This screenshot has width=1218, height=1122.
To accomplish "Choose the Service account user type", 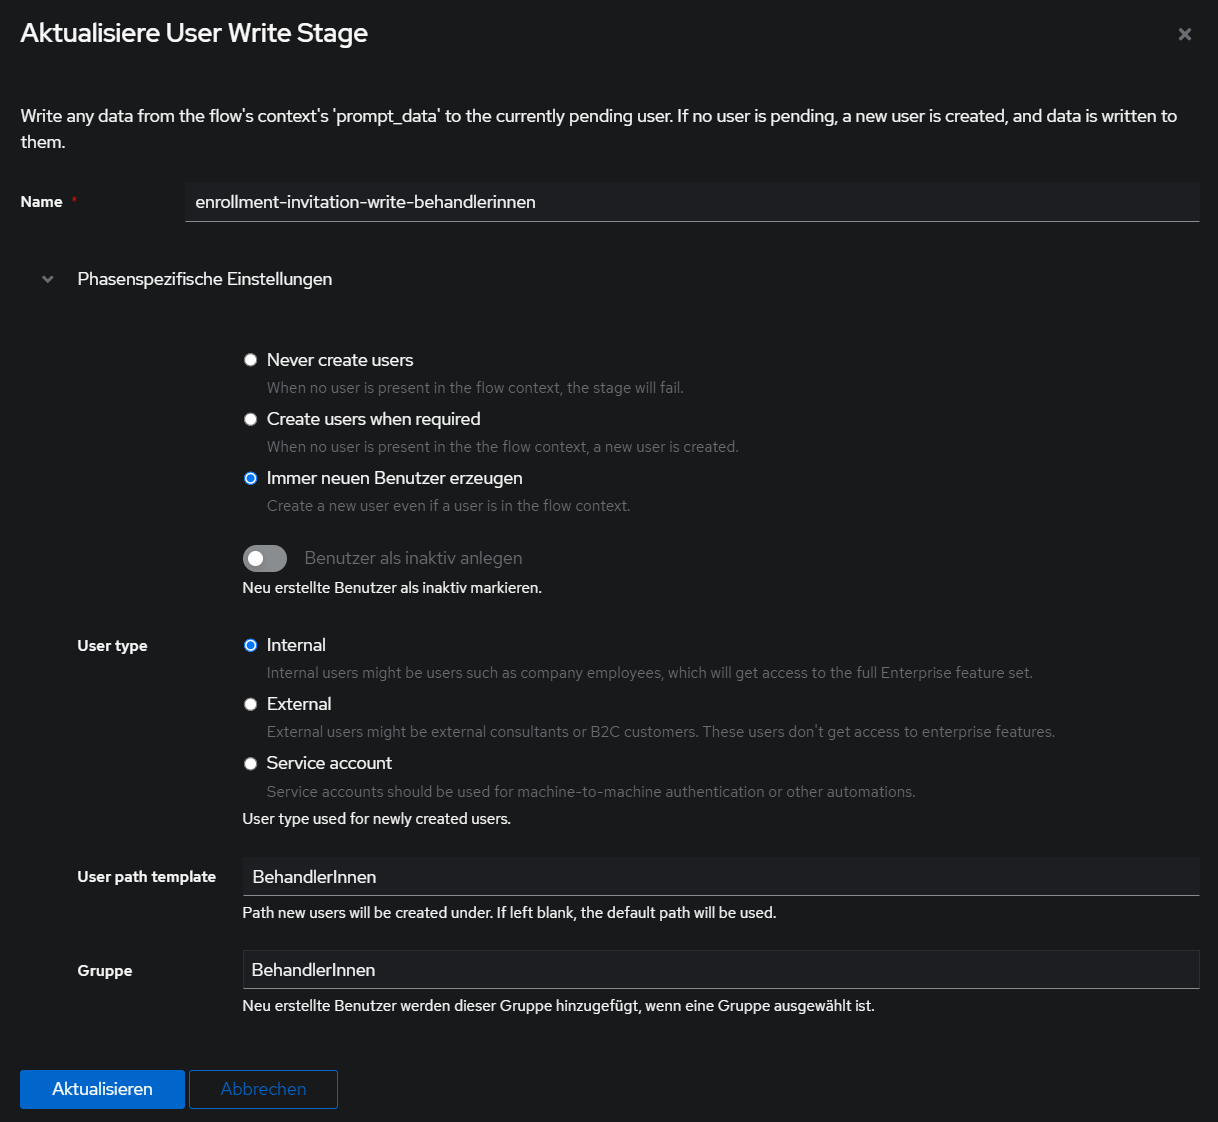I will (x=251, y=763).
